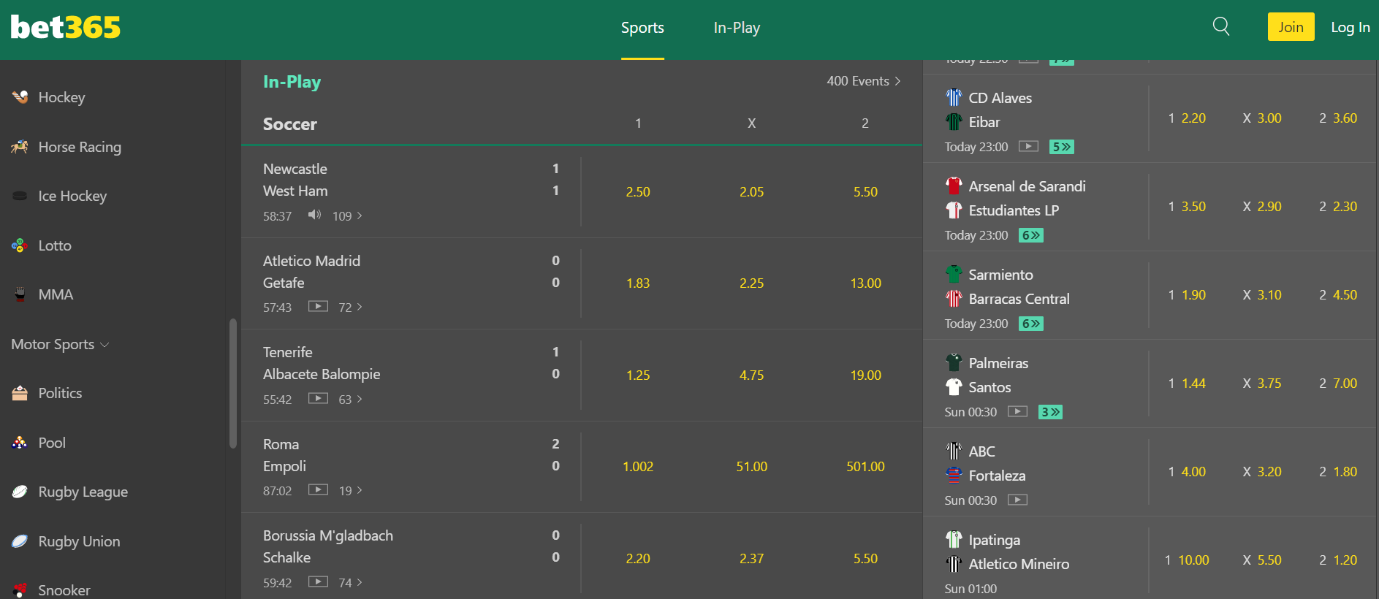Click the Pool balls icon
Viewport: 1379px width, 599px height.
point(20,442)
